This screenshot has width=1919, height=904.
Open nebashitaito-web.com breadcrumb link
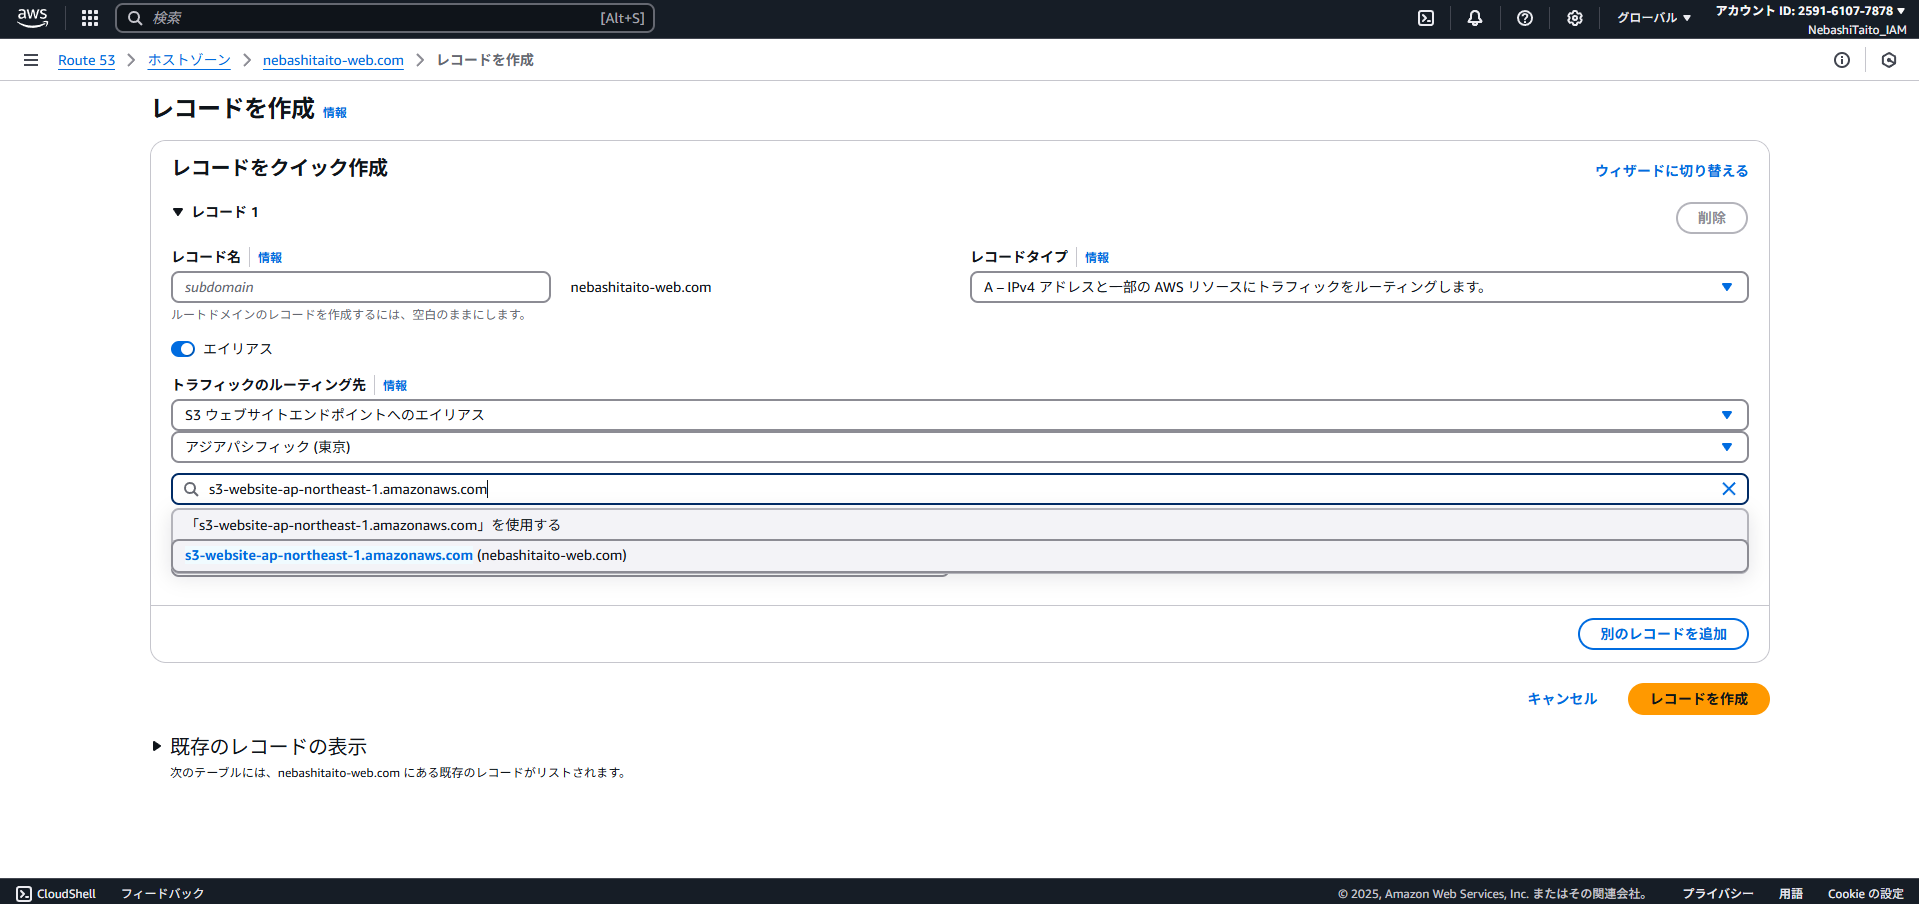point(333,60)
